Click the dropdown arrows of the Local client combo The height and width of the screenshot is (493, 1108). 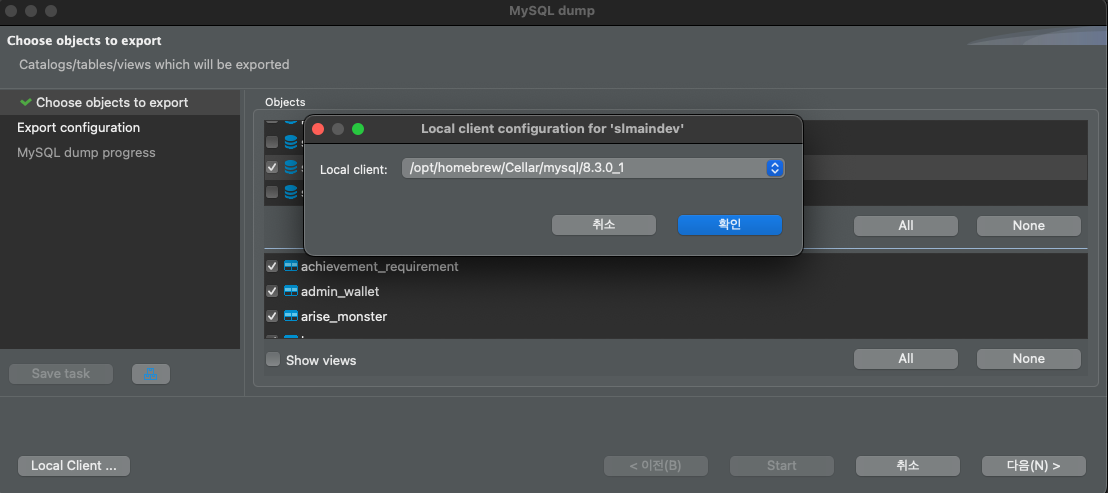coord(774,168)
